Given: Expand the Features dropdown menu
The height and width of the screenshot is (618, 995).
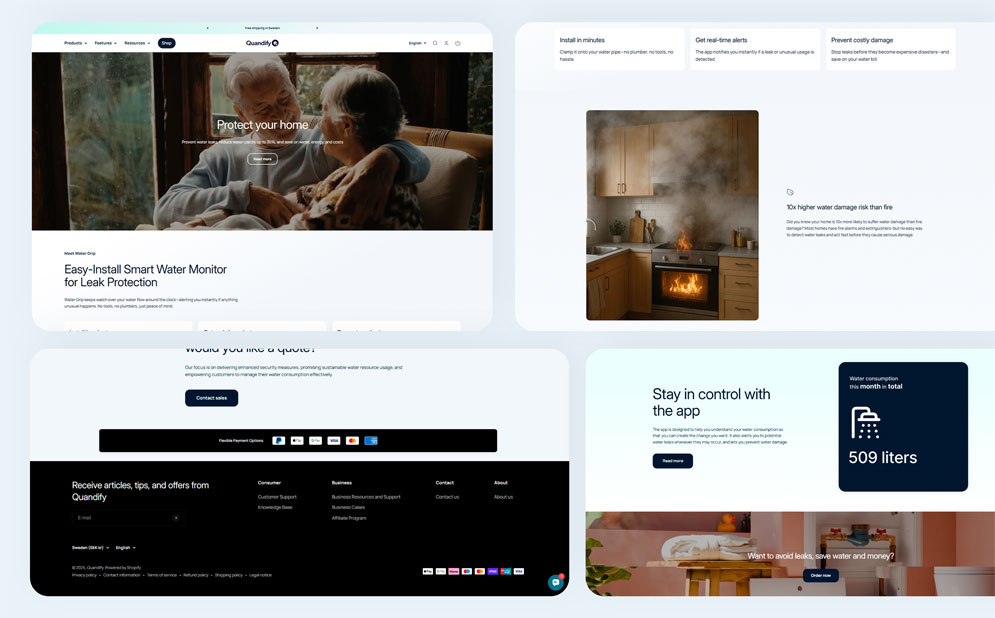Looking at the screenshot, I should pyautogui.click(x=105, y=43).
